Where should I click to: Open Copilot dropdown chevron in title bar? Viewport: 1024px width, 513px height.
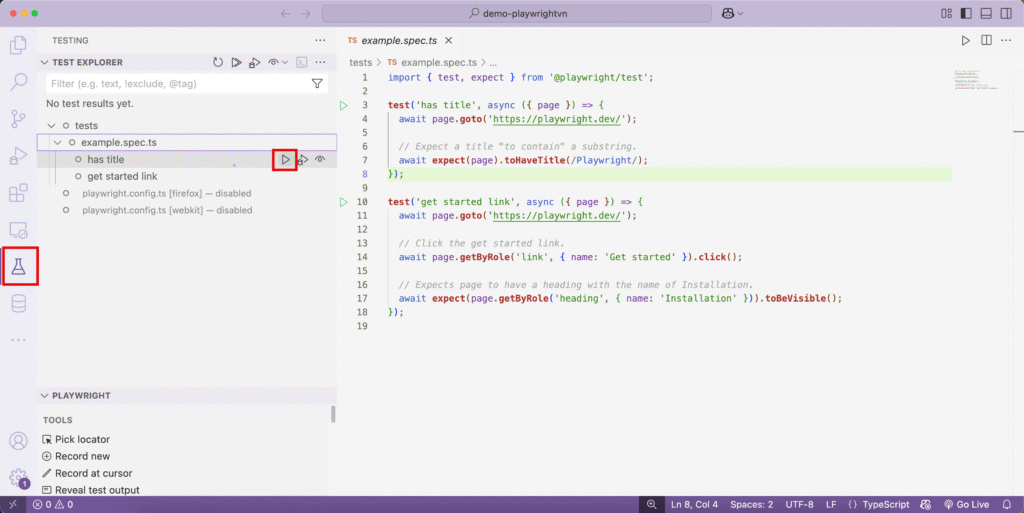pyautogui.click(x=740, y=14)
